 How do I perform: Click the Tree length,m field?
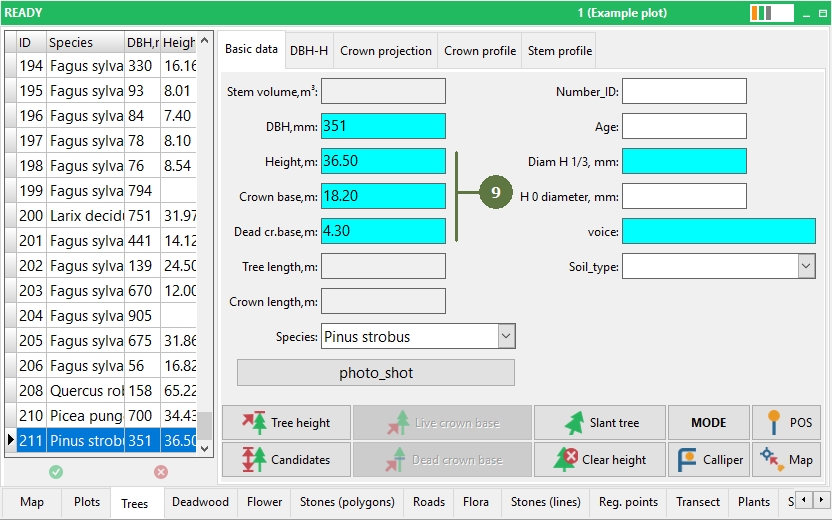point(383,266)
